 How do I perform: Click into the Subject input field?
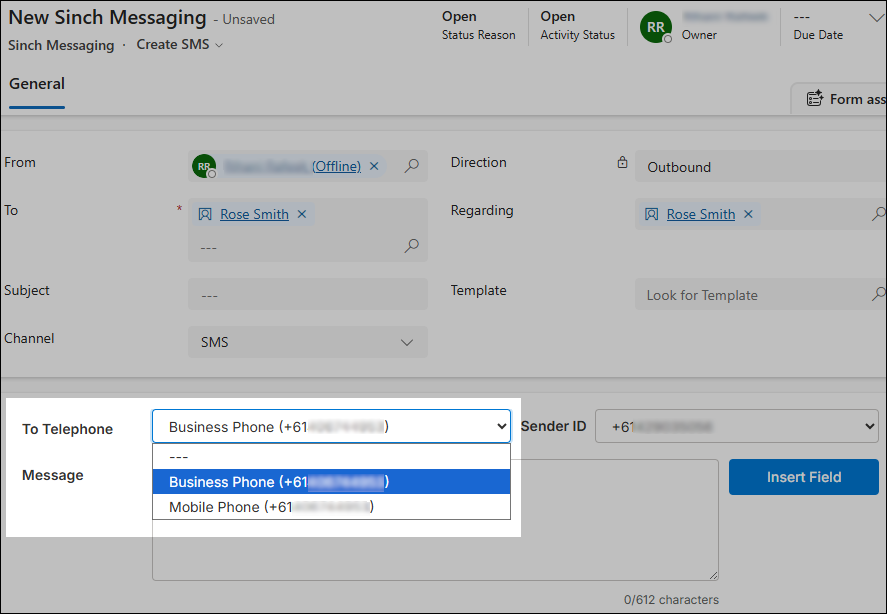pyautogui.click(x=308, y=294)
